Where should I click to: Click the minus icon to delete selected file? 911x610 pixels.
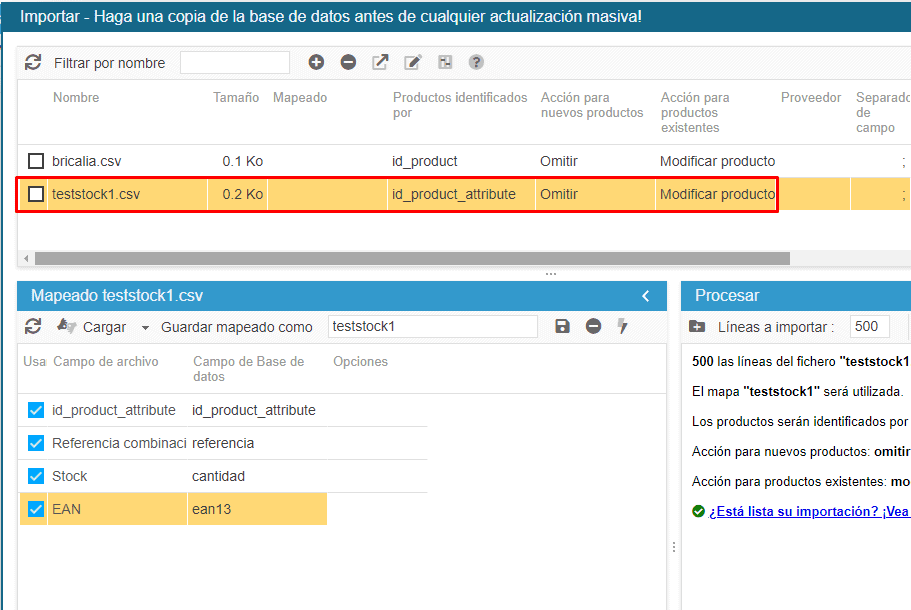(348, 62)
